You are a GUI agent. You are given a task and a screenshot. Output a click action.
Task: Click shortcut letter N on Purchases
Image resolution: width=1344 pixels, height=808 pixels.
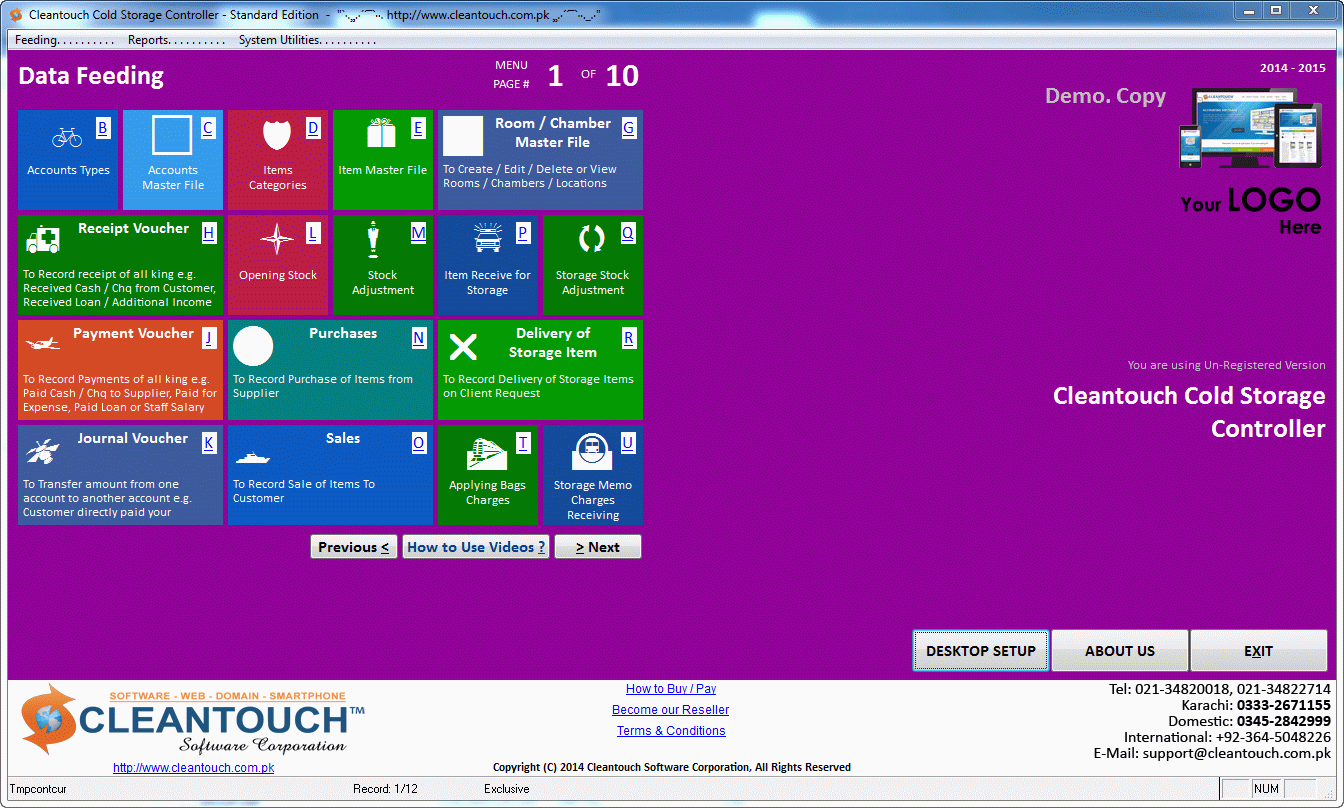point(419,338)
